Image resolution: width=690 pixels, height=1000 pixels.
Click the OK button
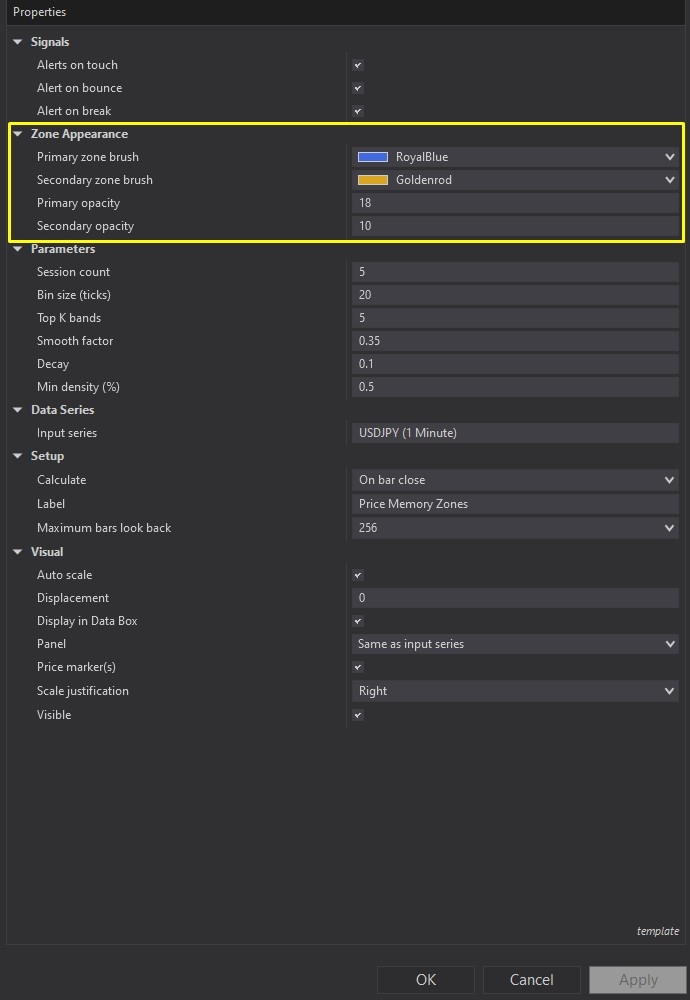(425, 979)
